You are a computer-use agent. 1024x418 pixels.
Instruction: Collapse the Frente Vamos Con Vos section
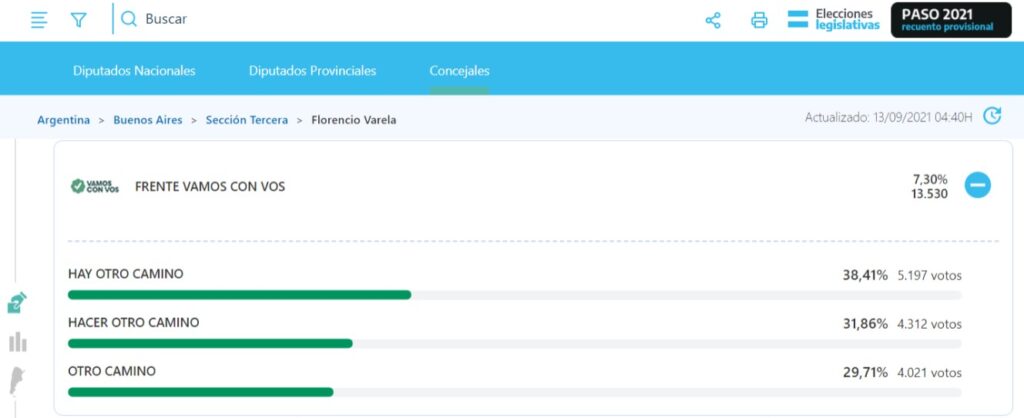tap(977, 185)
